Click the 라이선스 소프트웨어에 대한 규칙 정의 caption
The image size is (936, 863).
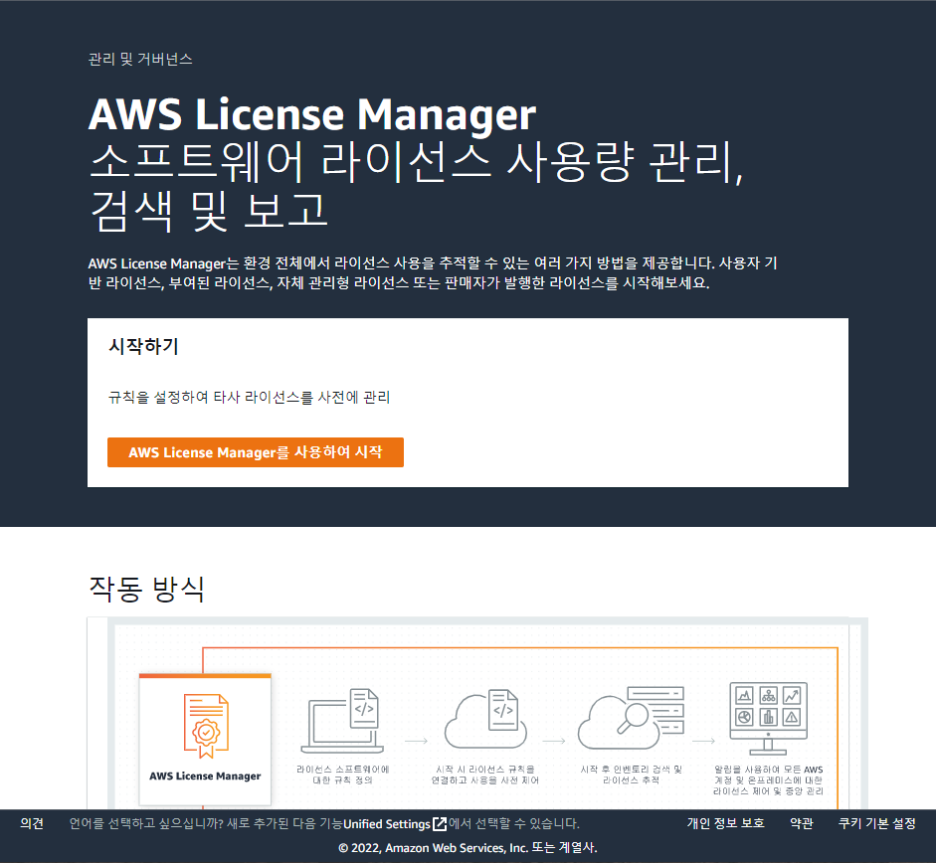click(343, 775)
